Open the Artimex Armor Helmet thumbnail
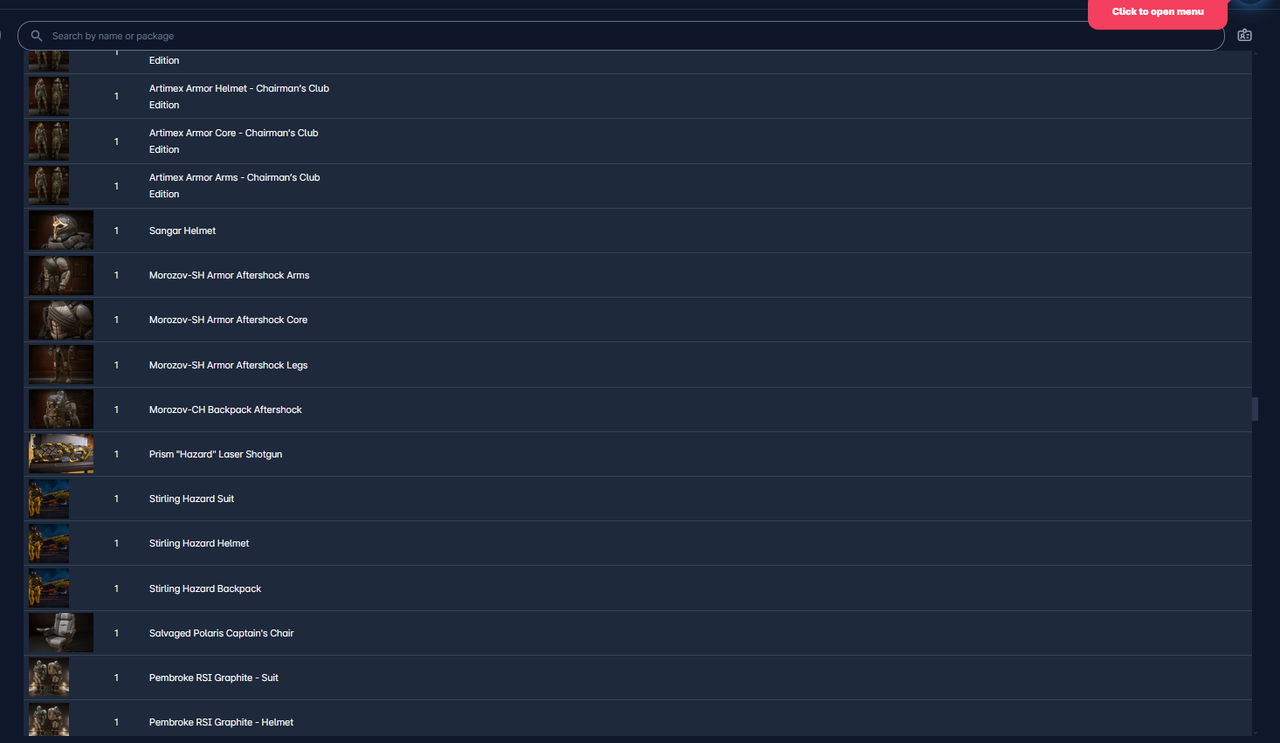Image resolution: width=1280 pixels, height=743 pixels. [49, 96]
